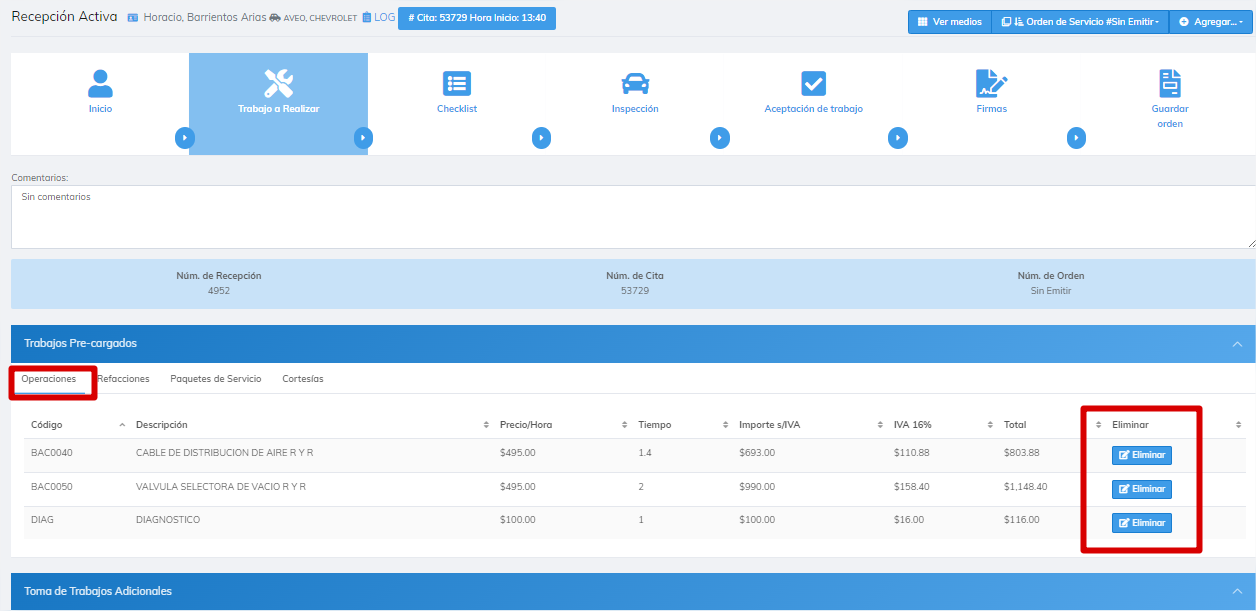
Task: Click the Eliminar column header
Action: pyautogui.click(x=1130, y=425)
